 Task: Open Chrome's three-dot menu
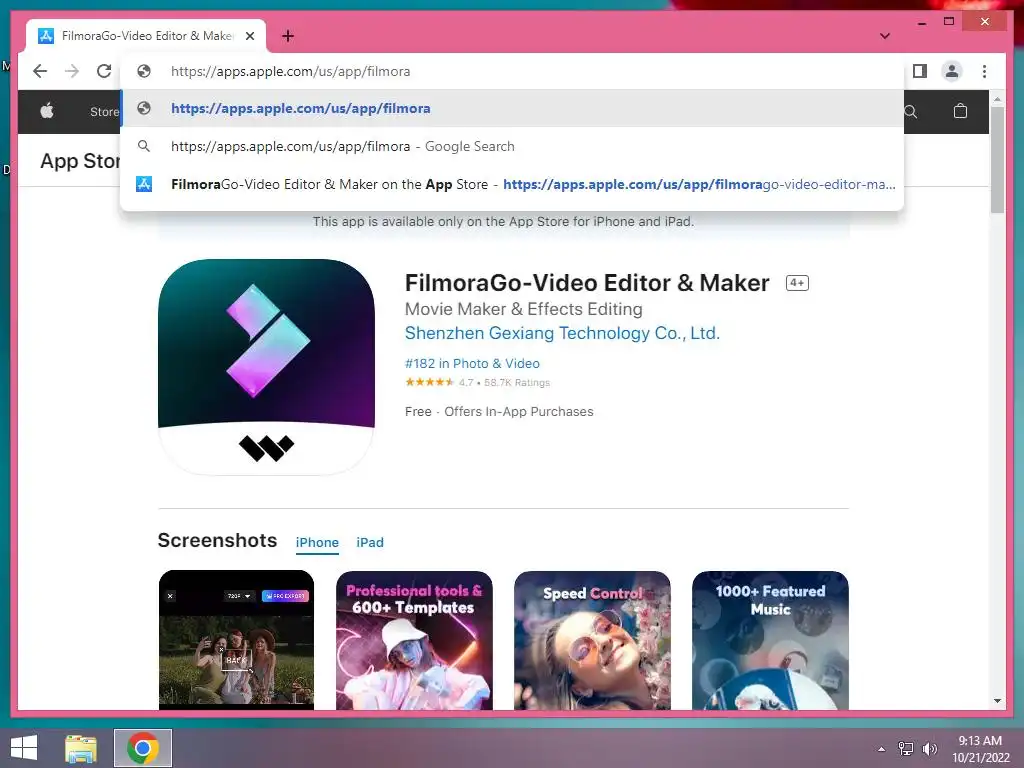point(984,71)
